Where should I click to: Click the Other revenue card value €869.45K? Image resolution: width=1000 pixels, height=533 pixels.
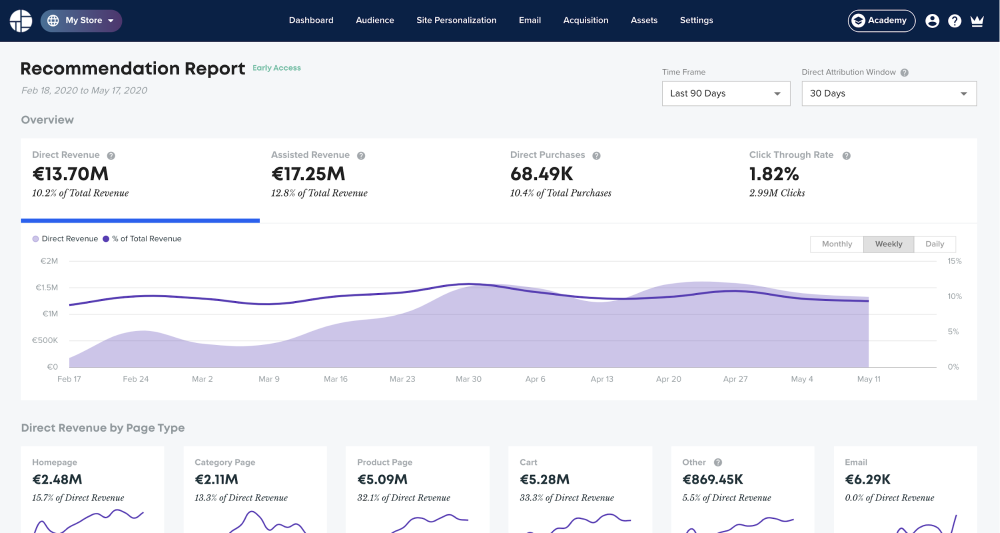coord(712,479)
